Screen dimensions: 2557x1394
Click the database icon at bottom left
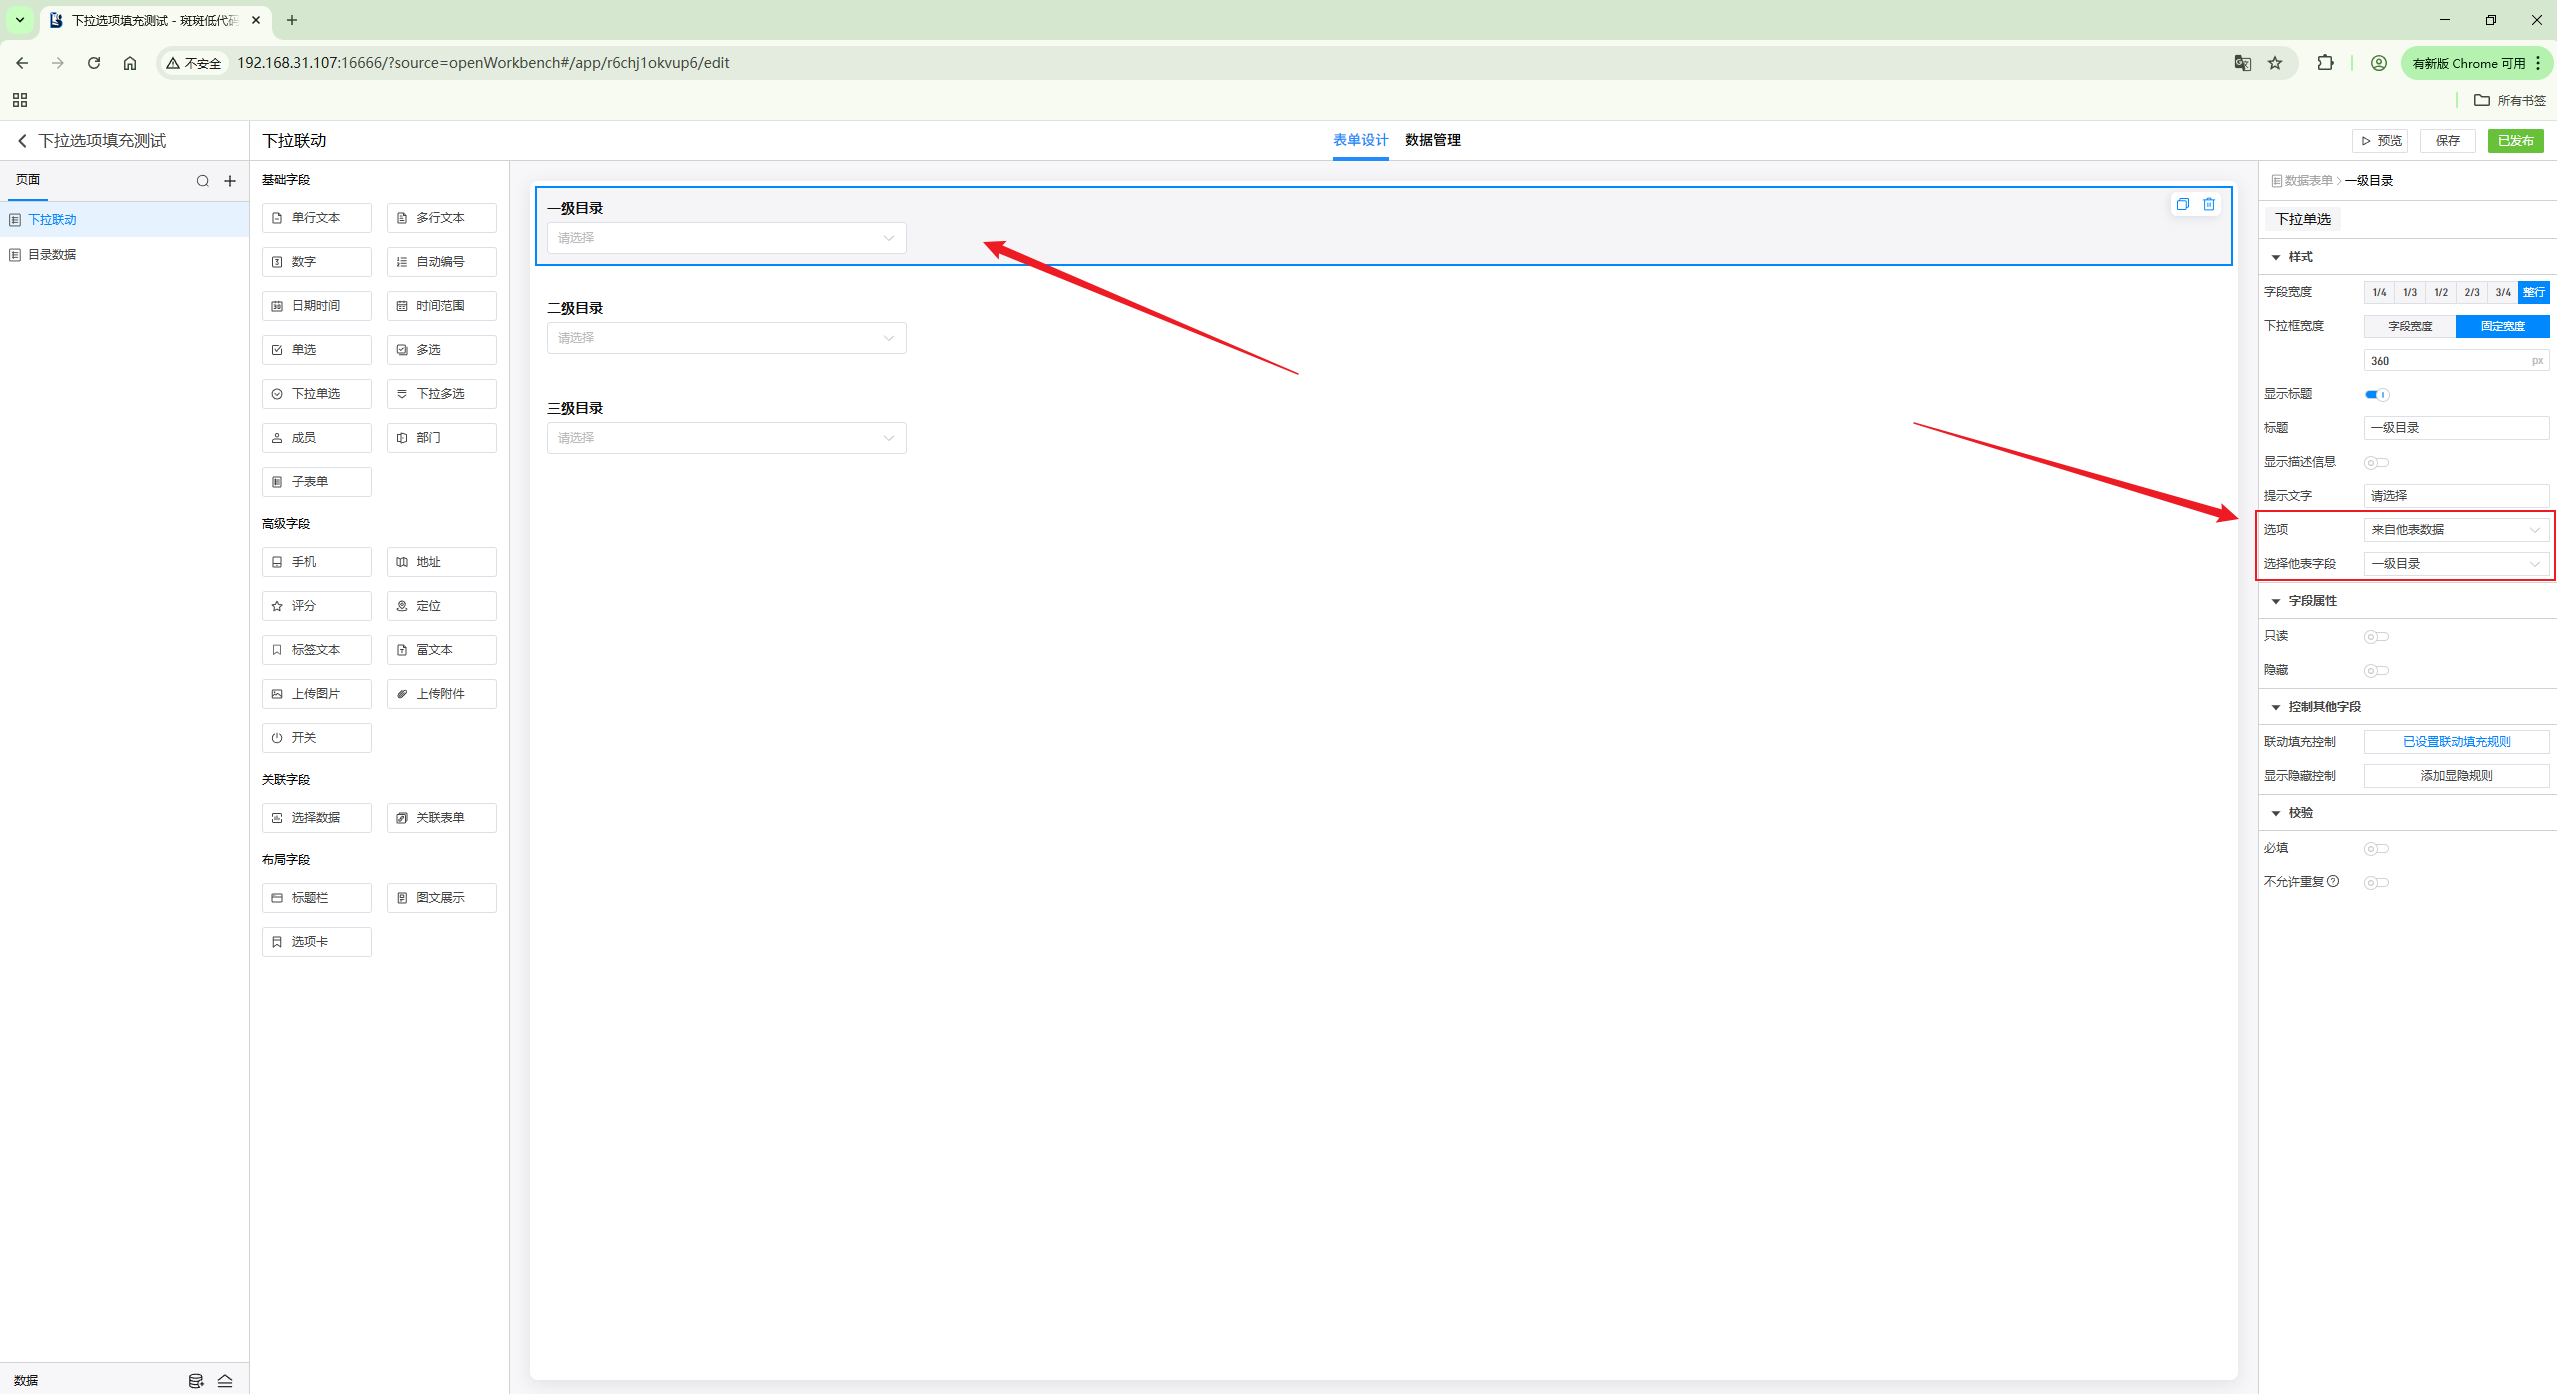point(196,1381)
